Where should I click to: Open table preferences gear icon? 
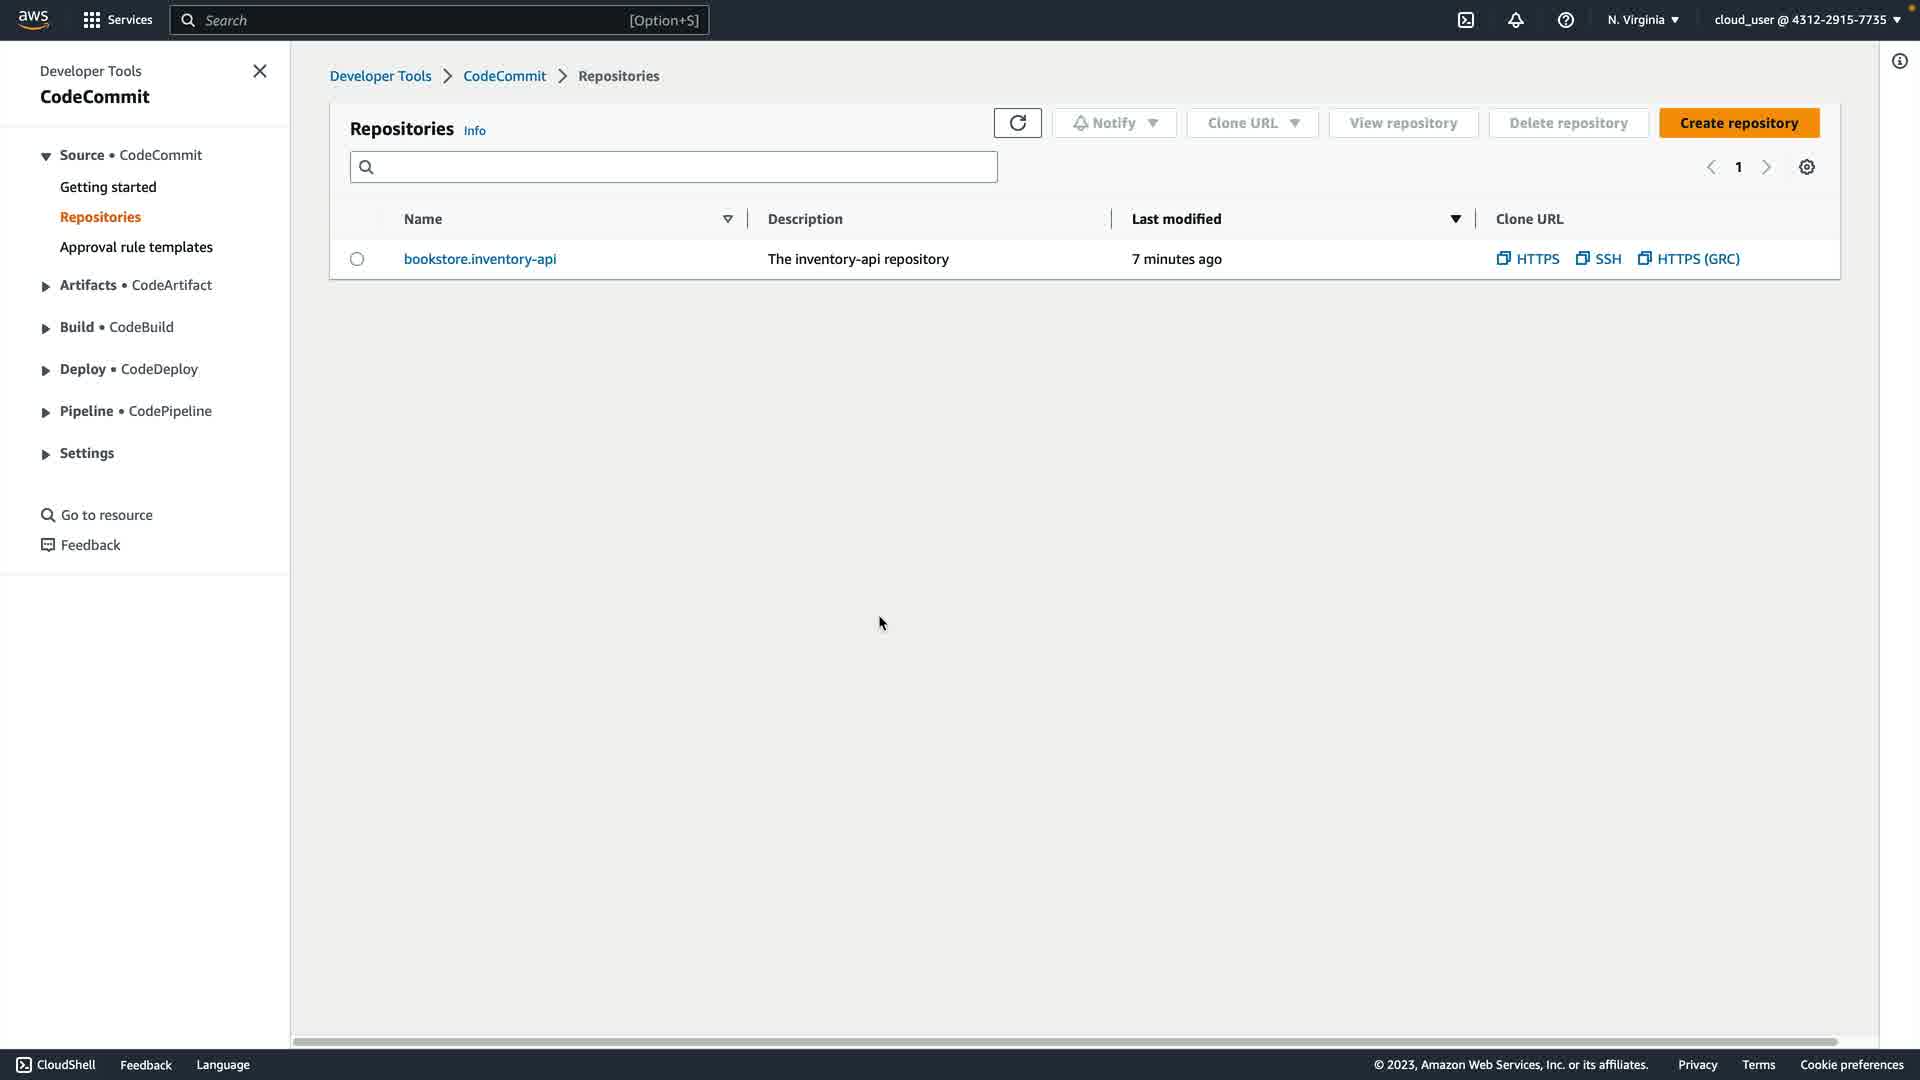[1806, 167]
